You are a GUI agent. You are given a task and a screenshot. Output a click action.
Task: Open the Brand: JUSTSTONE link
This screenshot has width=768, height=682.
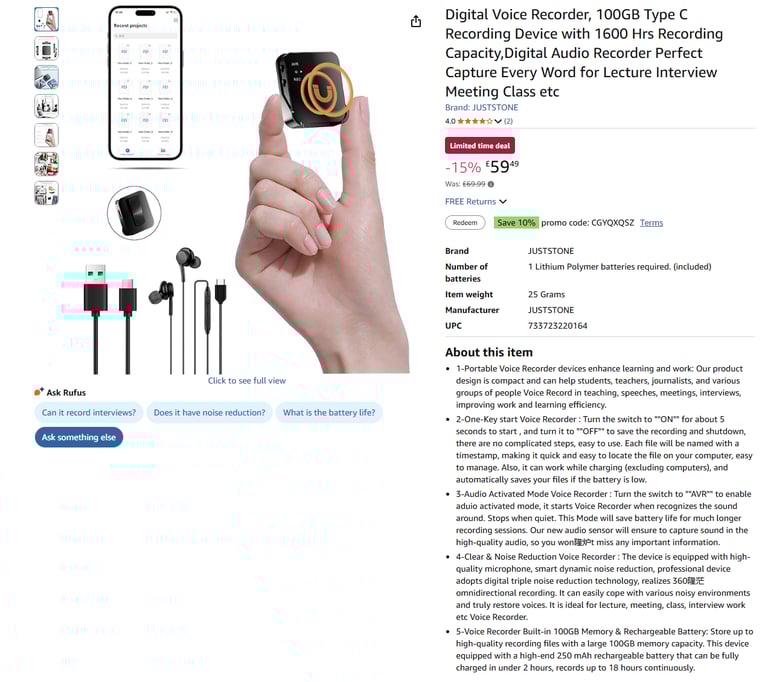pyautogui.click(x=481, y=107)
